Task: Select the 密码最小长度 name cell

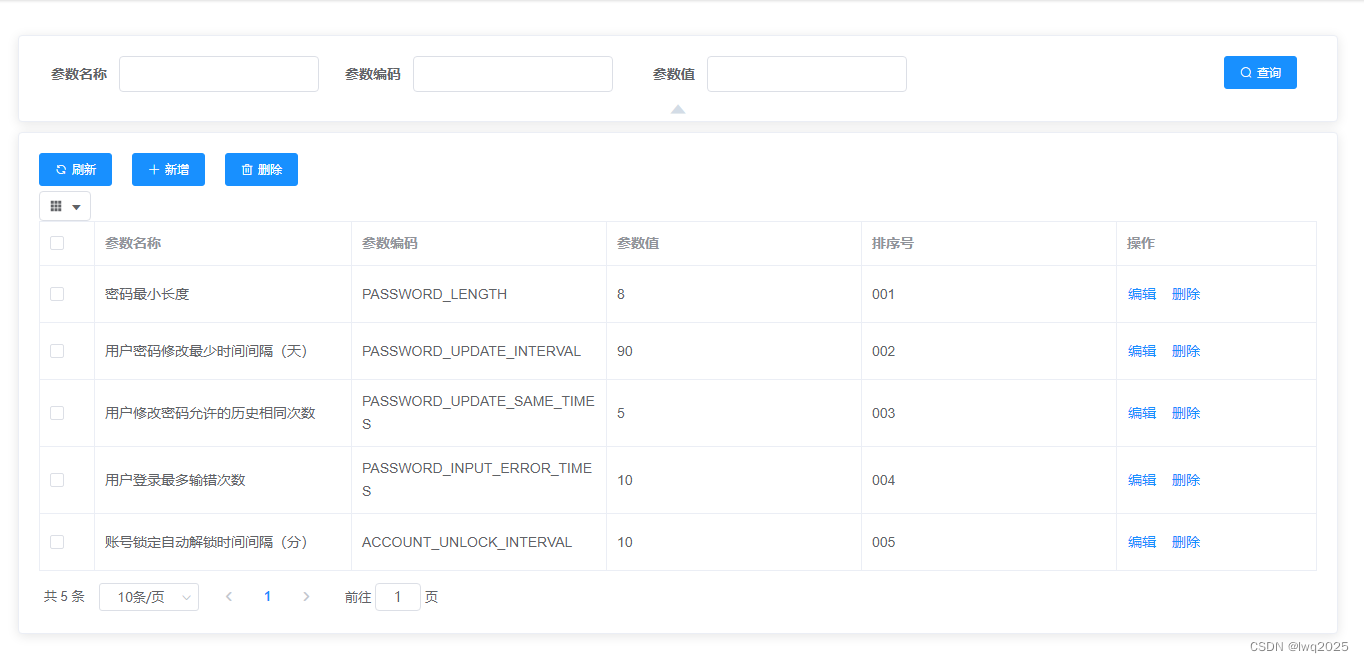Action: (x=223, y=294)
